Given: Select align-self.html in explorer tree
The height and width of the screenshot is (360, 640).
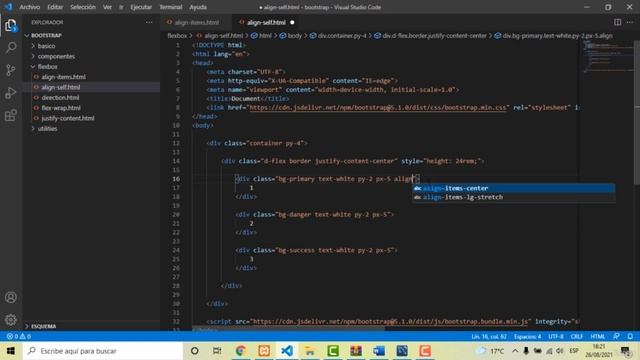Looking at the screenshot, I should [60, 87].
